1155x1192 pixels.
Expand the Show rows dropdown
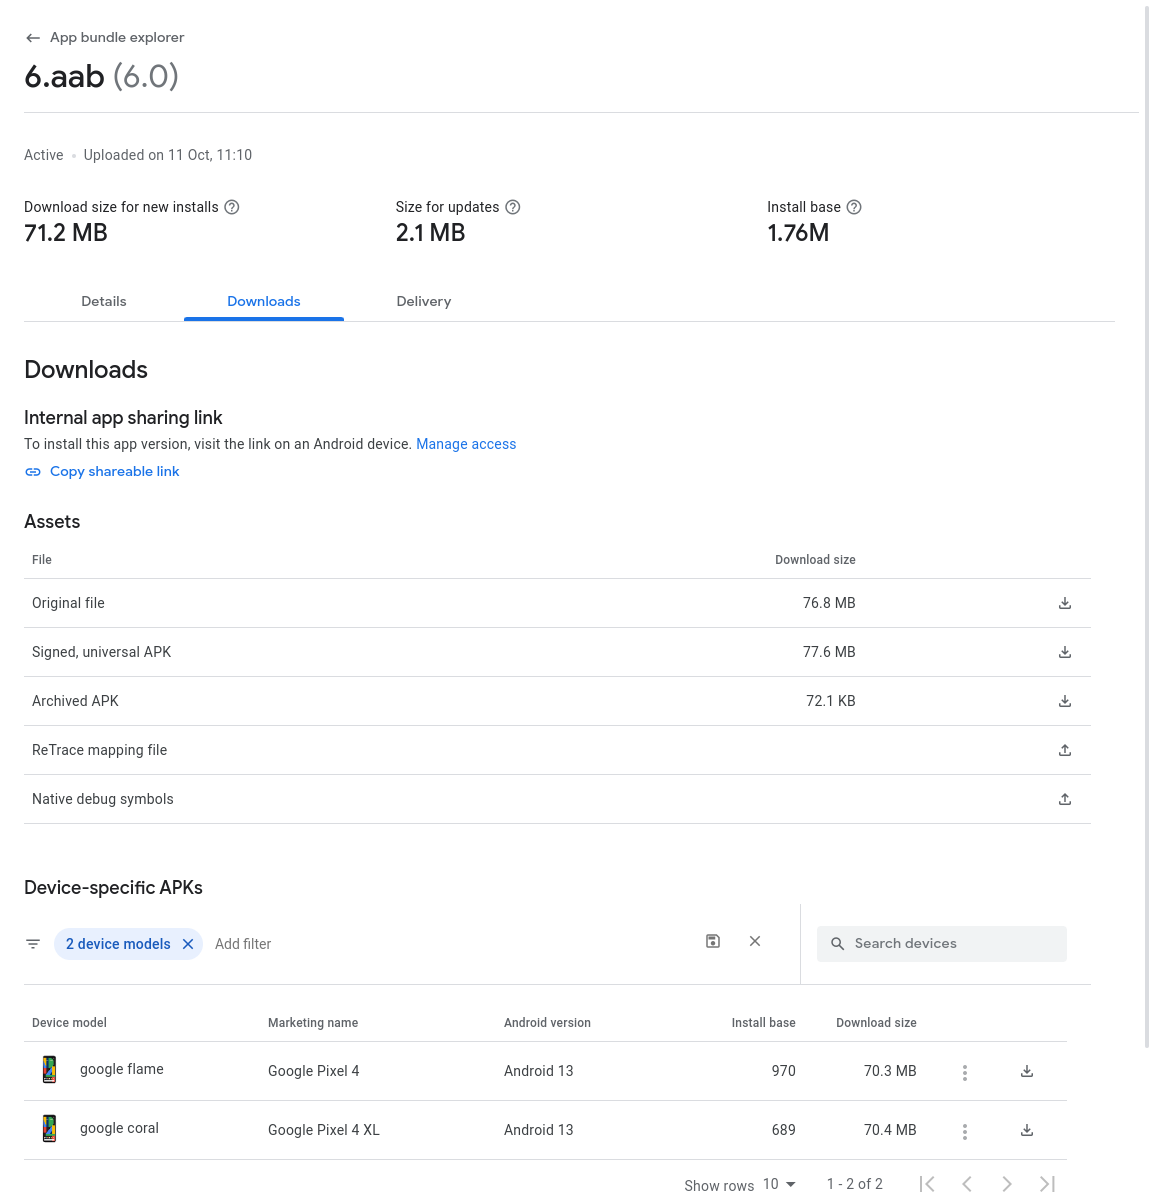(x=780, y=1184)
